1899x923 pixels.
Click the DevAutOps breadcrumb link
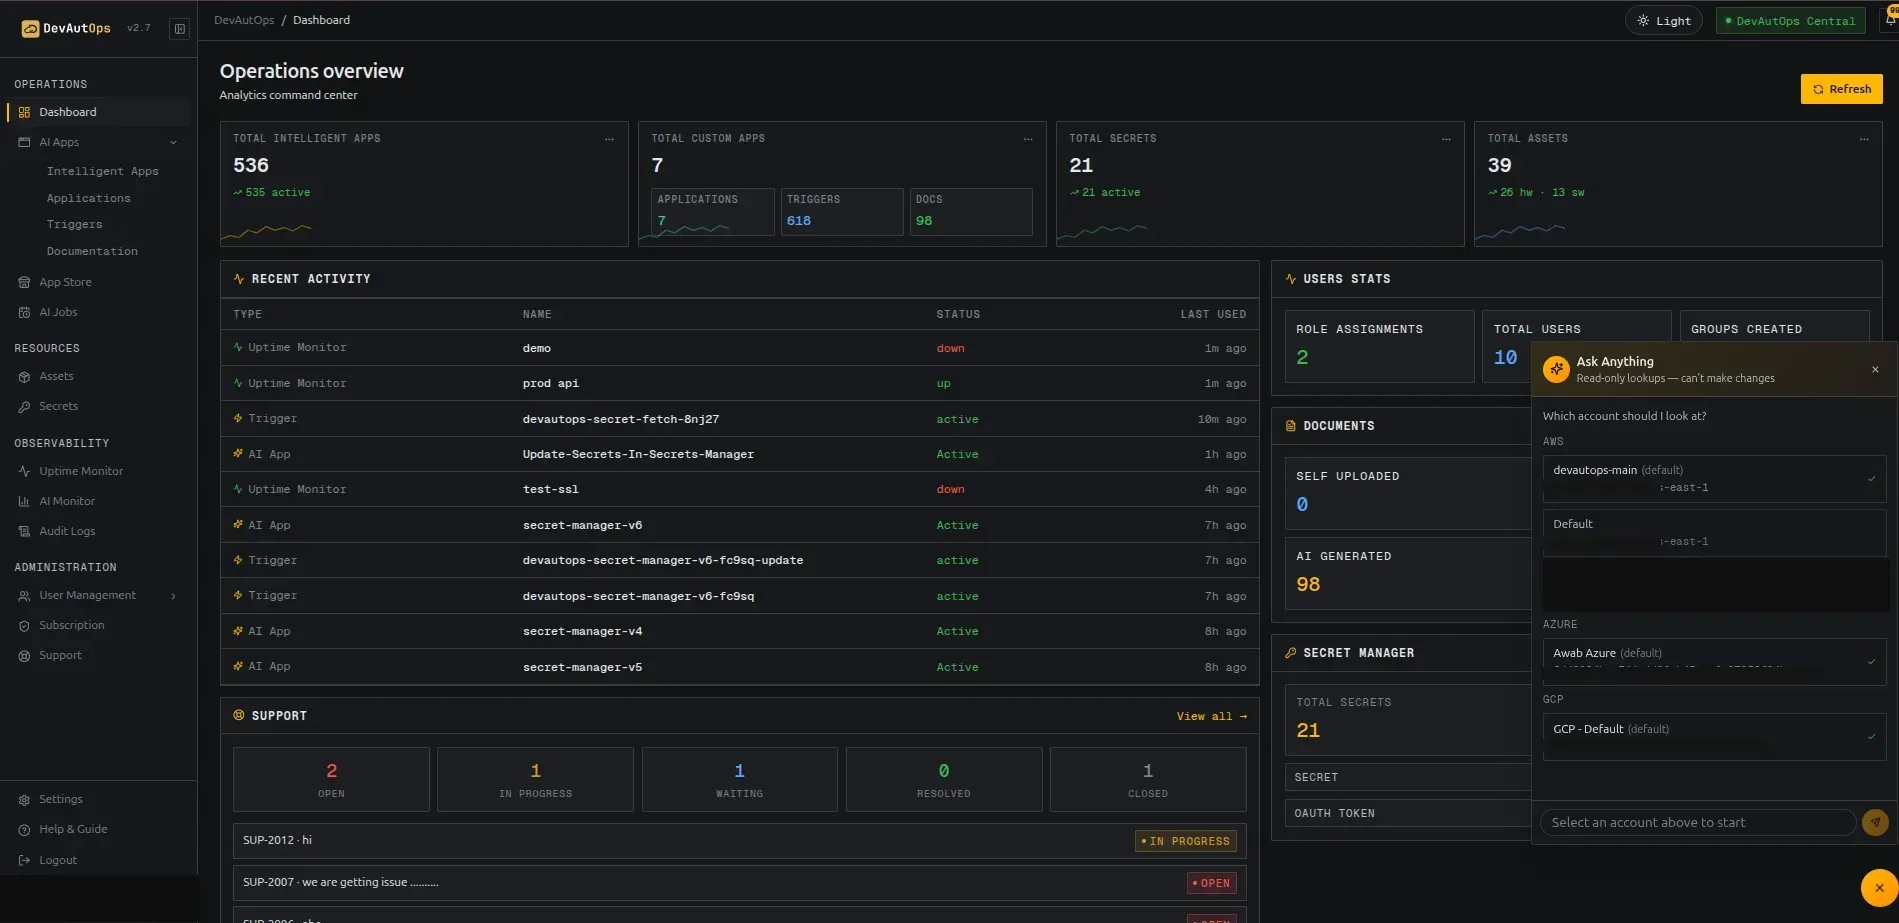[244, 20]
